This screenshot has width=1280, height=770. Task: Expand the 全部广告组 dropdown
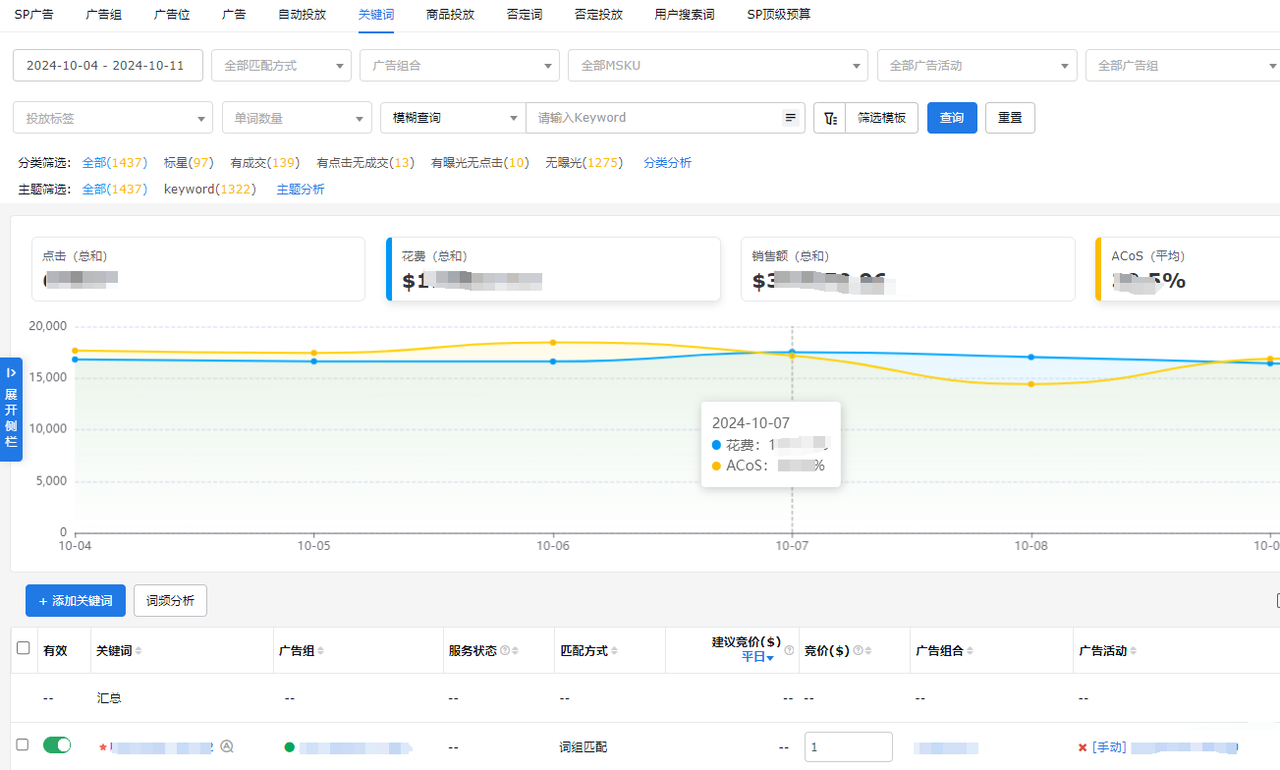click(x=1183, y=65)
